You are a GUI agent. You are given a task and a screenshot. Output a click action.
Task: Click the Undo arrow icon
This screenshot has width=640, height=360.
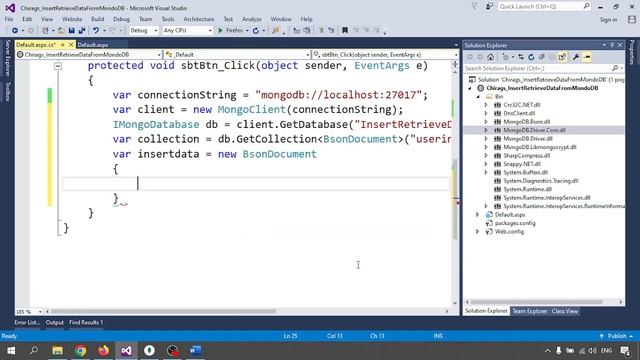pyautogui.click(x=96, y=31)
